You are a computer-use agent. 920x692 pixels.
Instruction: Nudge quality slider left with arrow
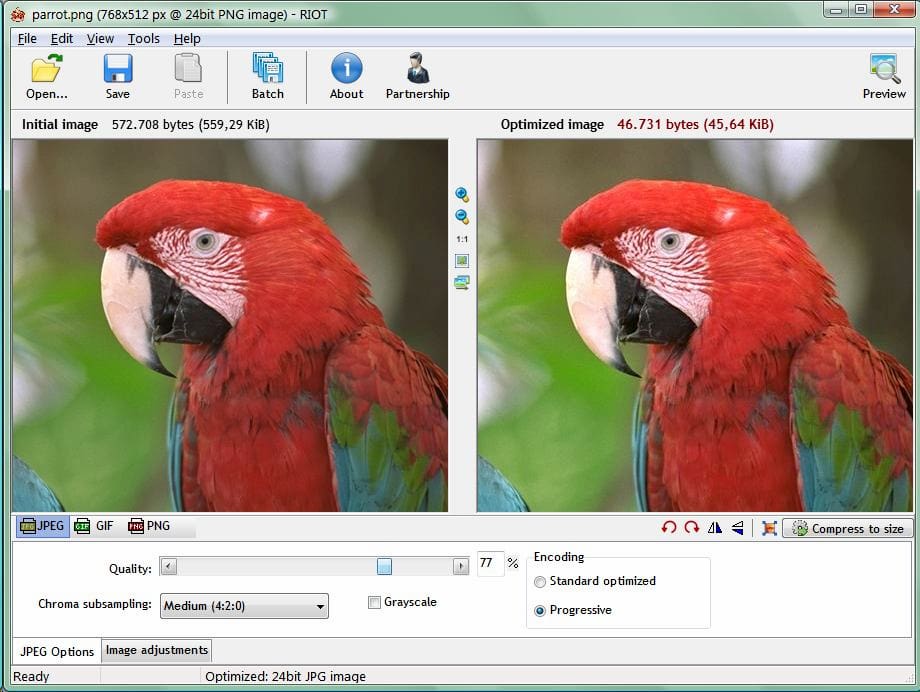[168, 566]
